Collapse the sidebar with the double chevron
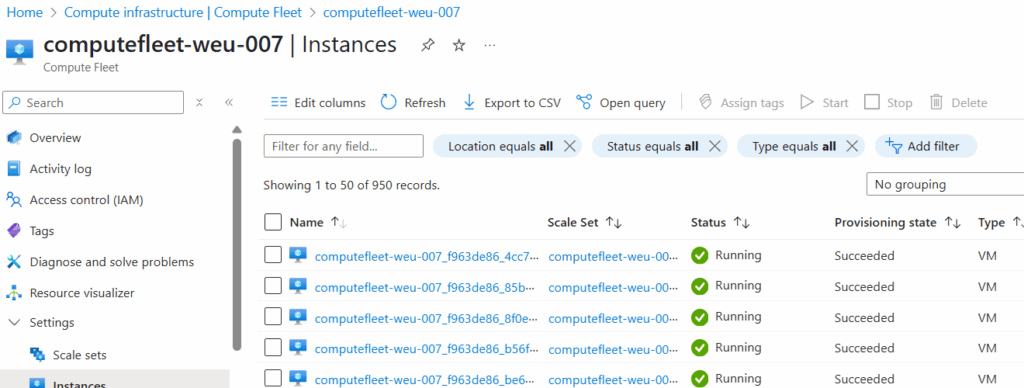The width and height of the screenshot is (1024, 388). (x=229, y=103)
